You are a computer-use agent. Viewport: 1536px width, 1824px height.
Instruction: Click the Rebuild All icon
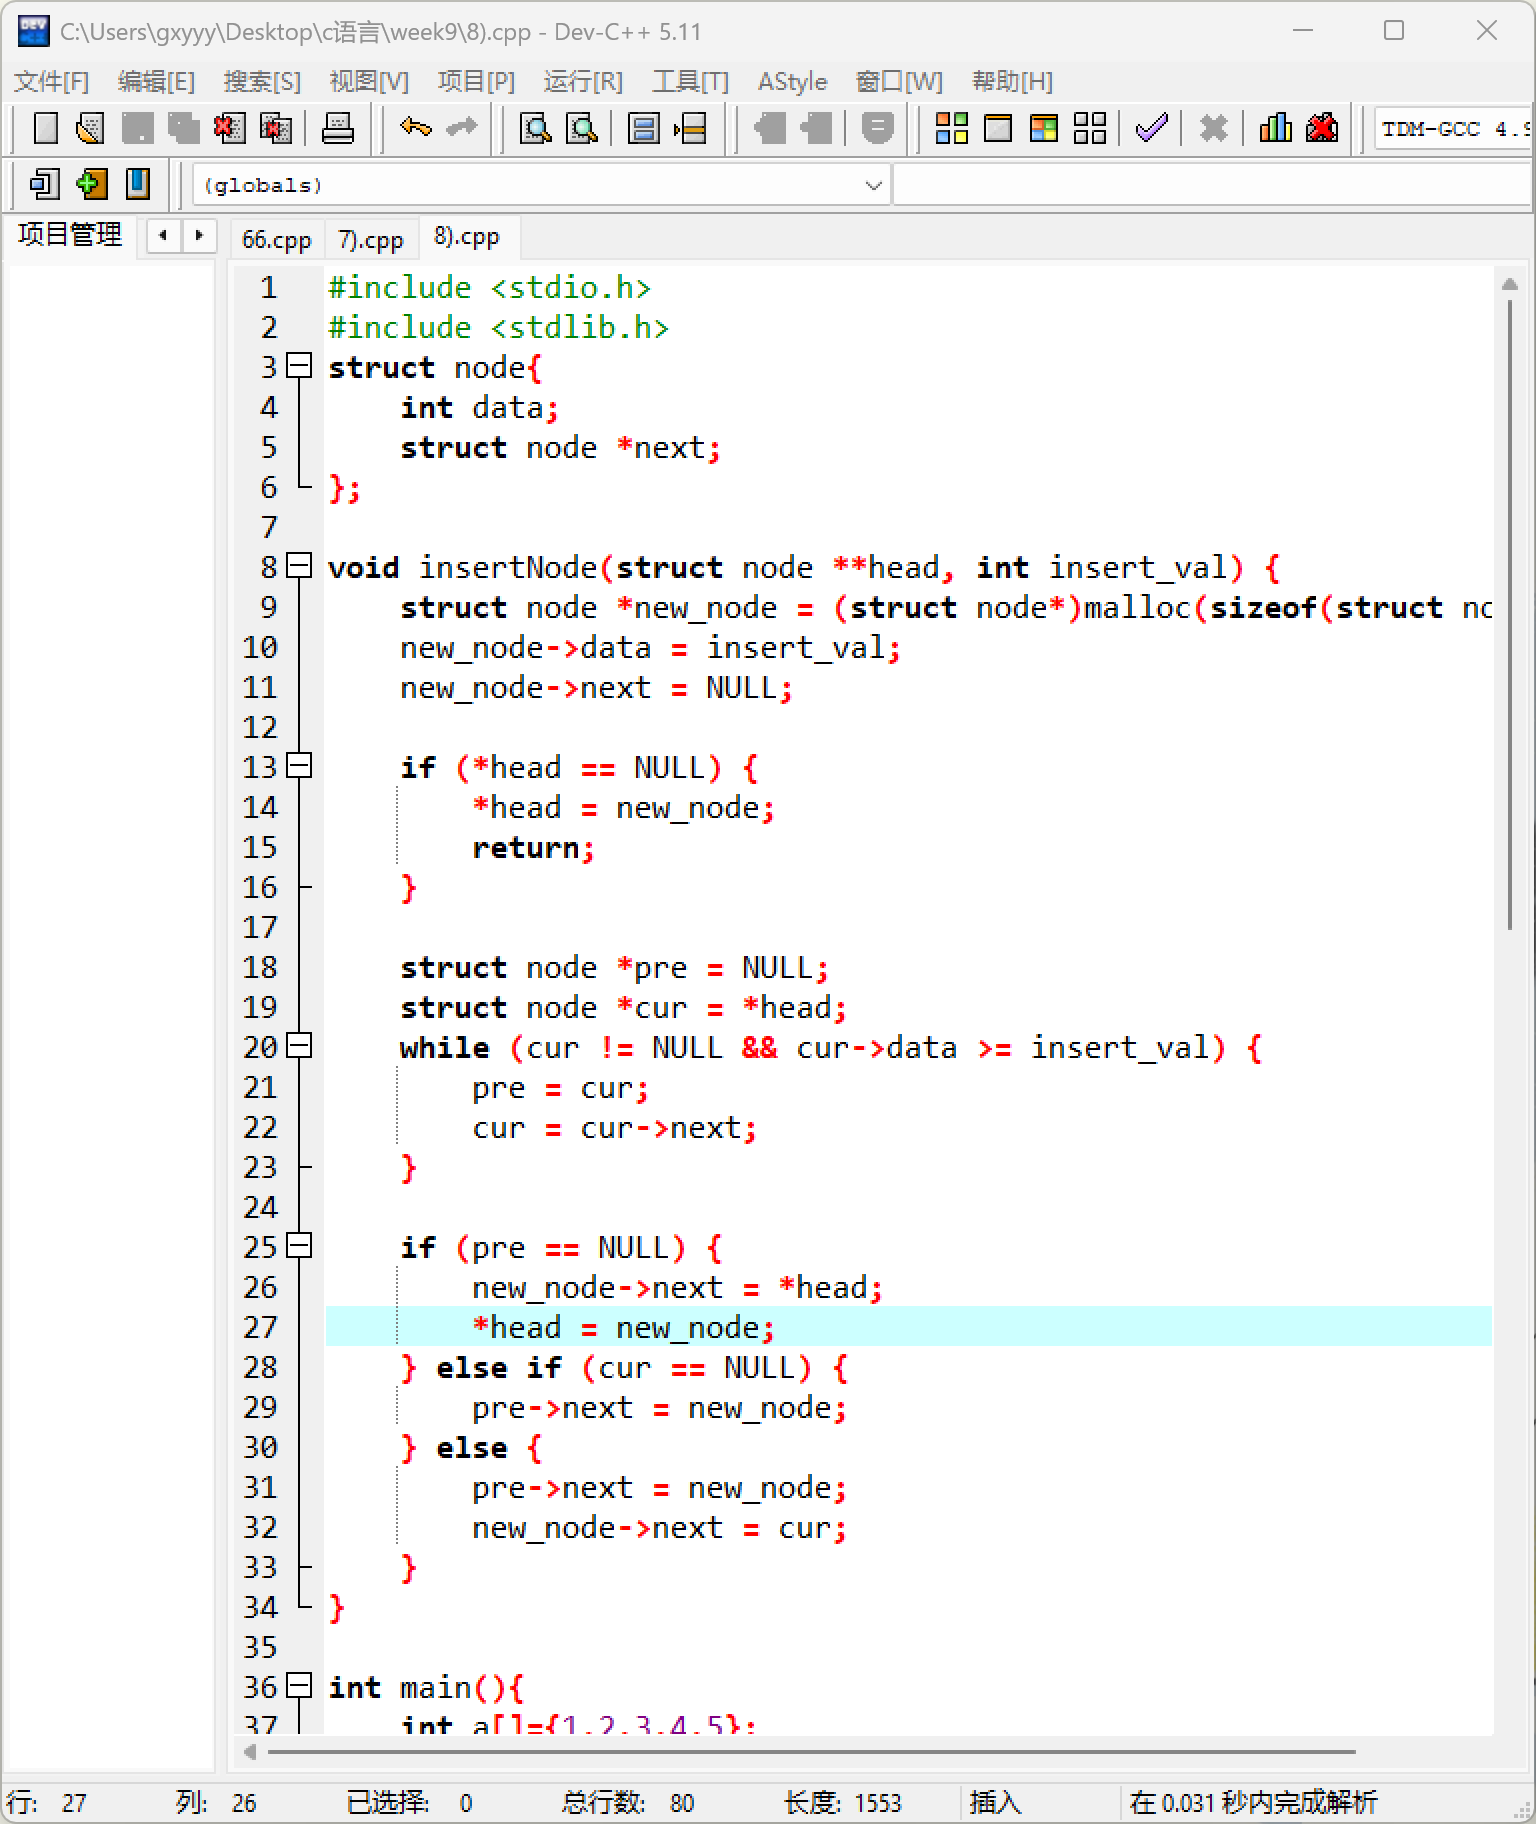pos(1090,128)
